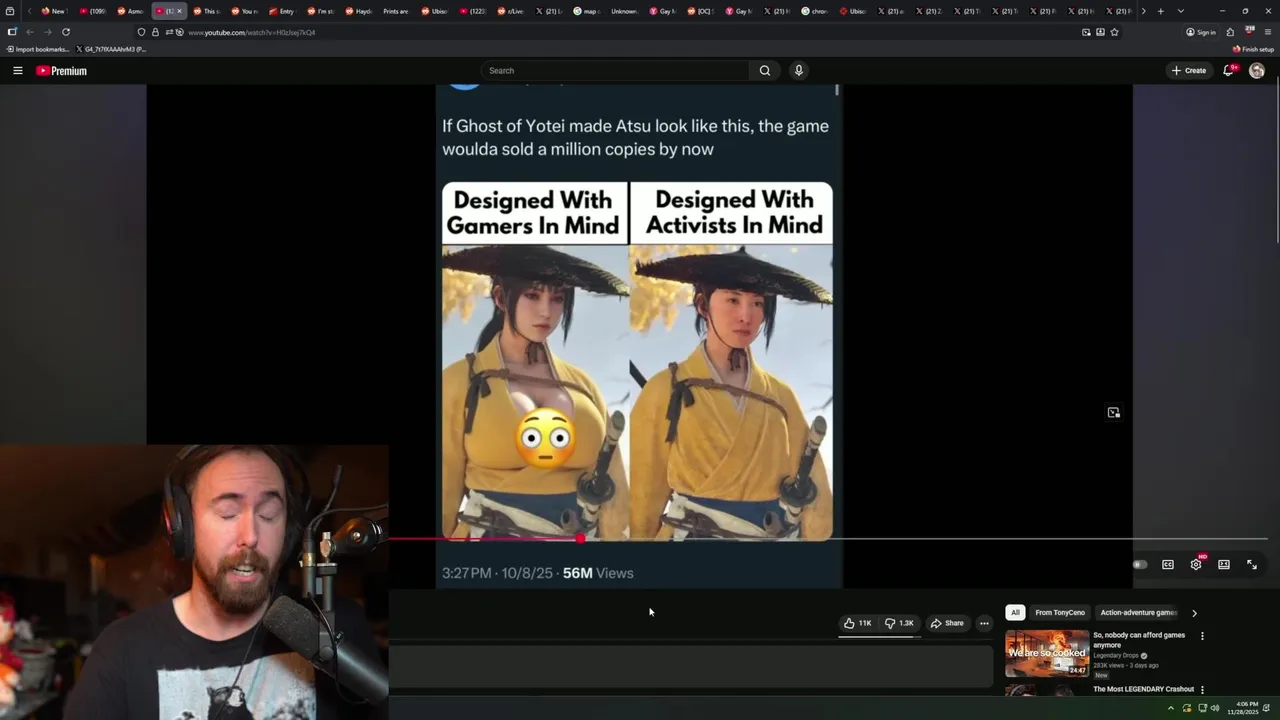Image resolution: width=1280 pixels, height=720 pixels.
Task: Switch to the 'Entry' browser tab
Action: coord(282,11)
